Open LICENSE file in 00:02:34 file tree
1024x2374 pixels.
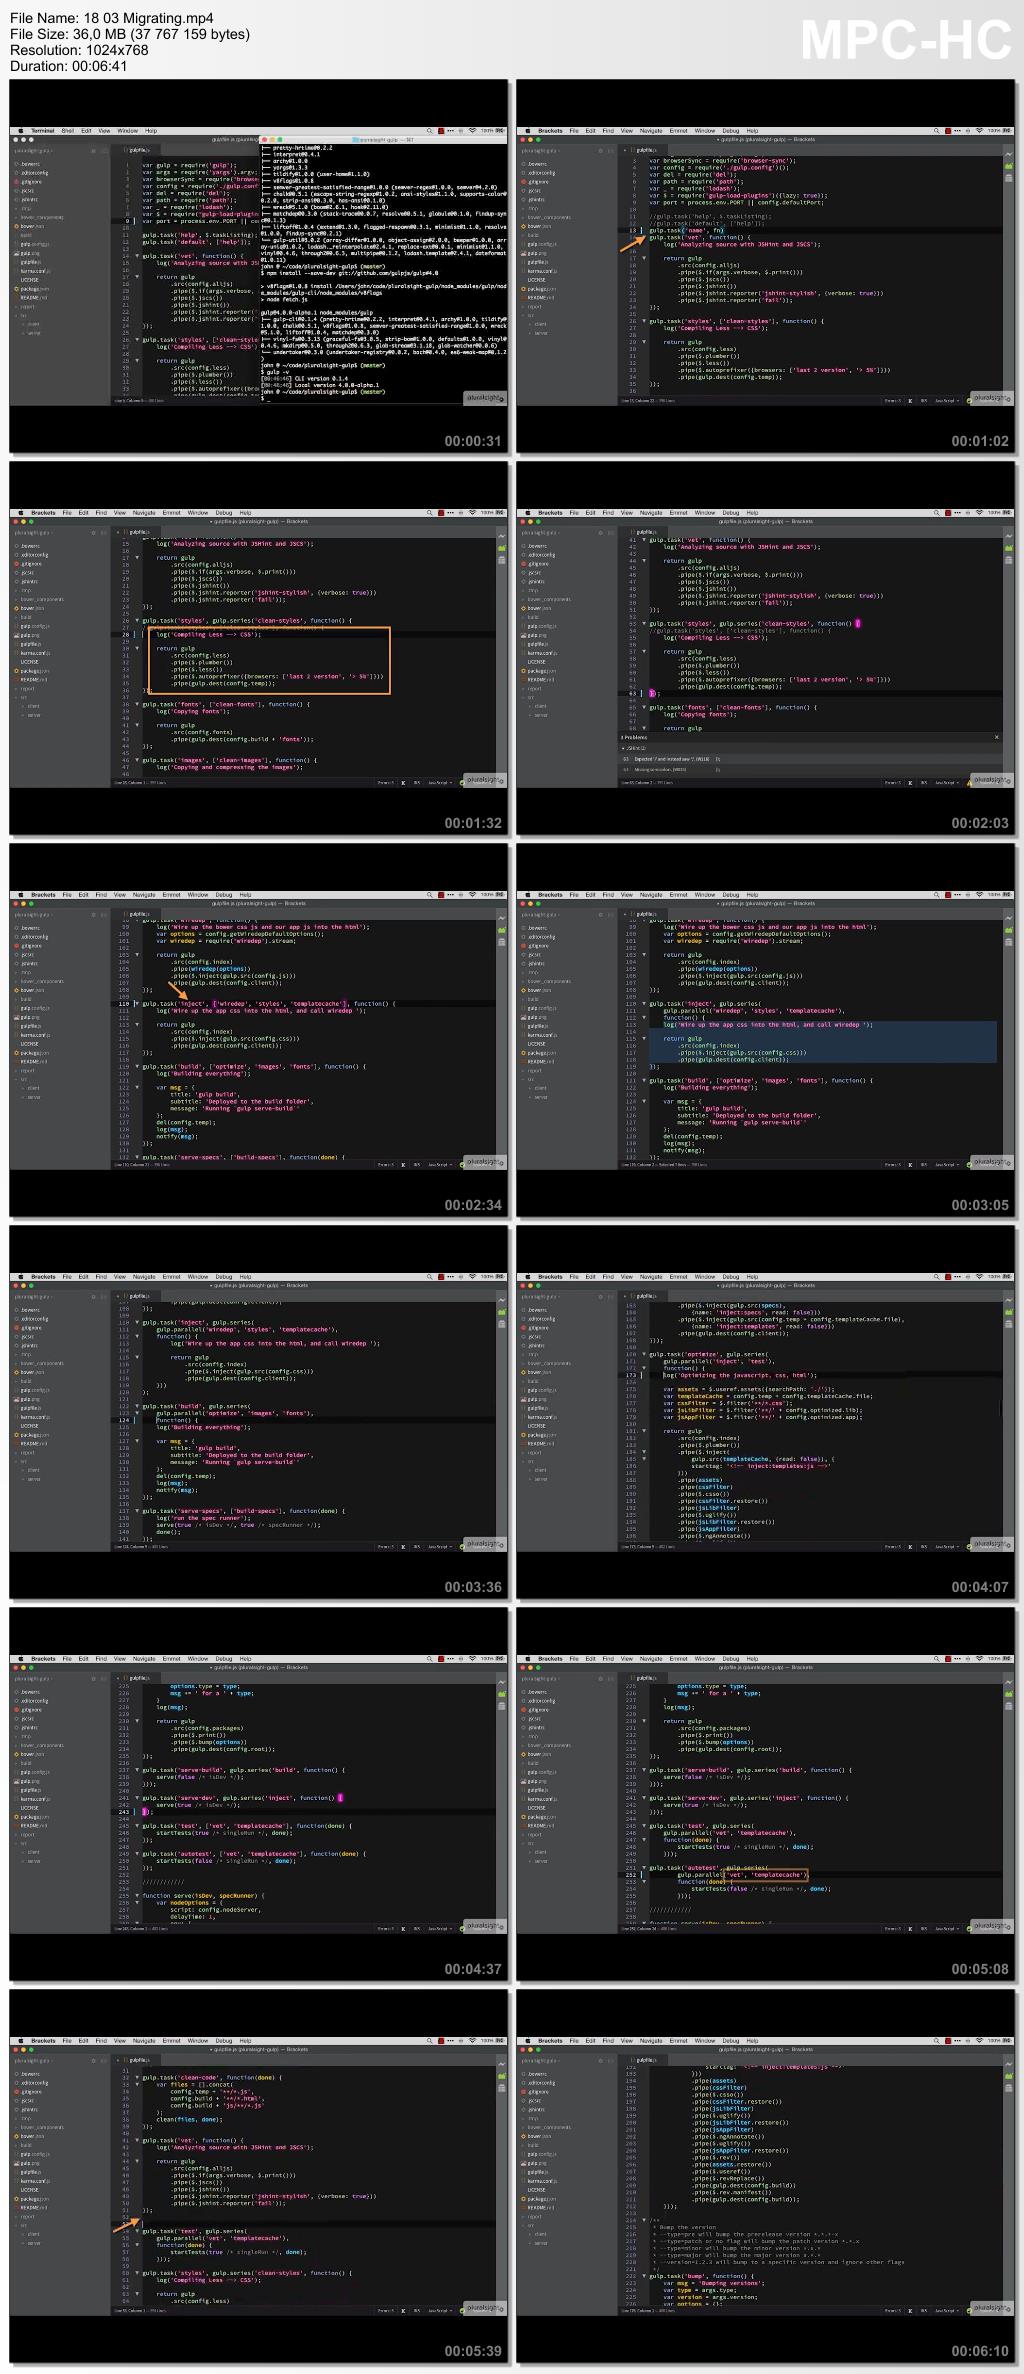[30, 1044]
